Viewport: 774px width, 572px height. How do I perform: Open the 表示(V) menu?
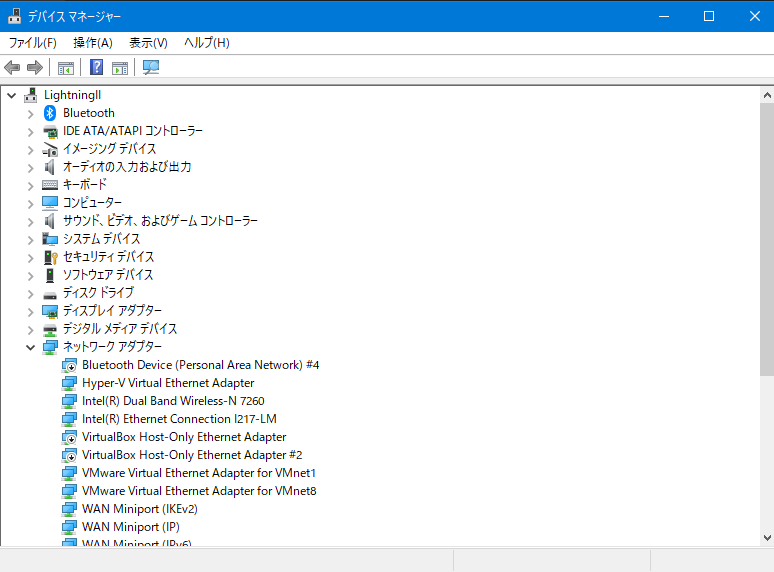[148, 43]
